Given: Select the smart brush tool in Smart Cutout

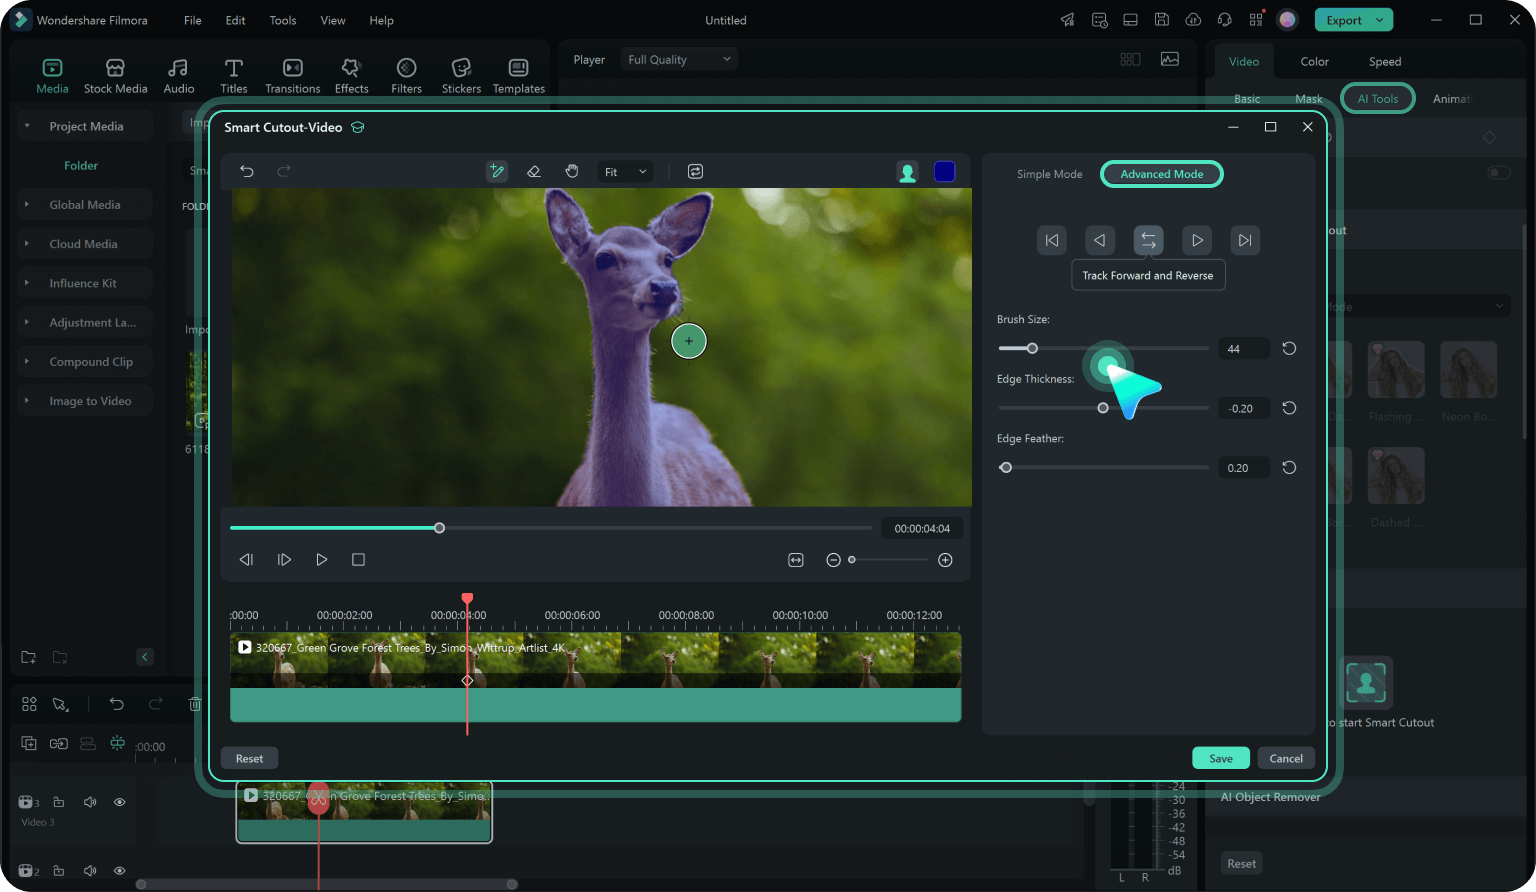Looking at the screenshot, I should coord(497,172).
